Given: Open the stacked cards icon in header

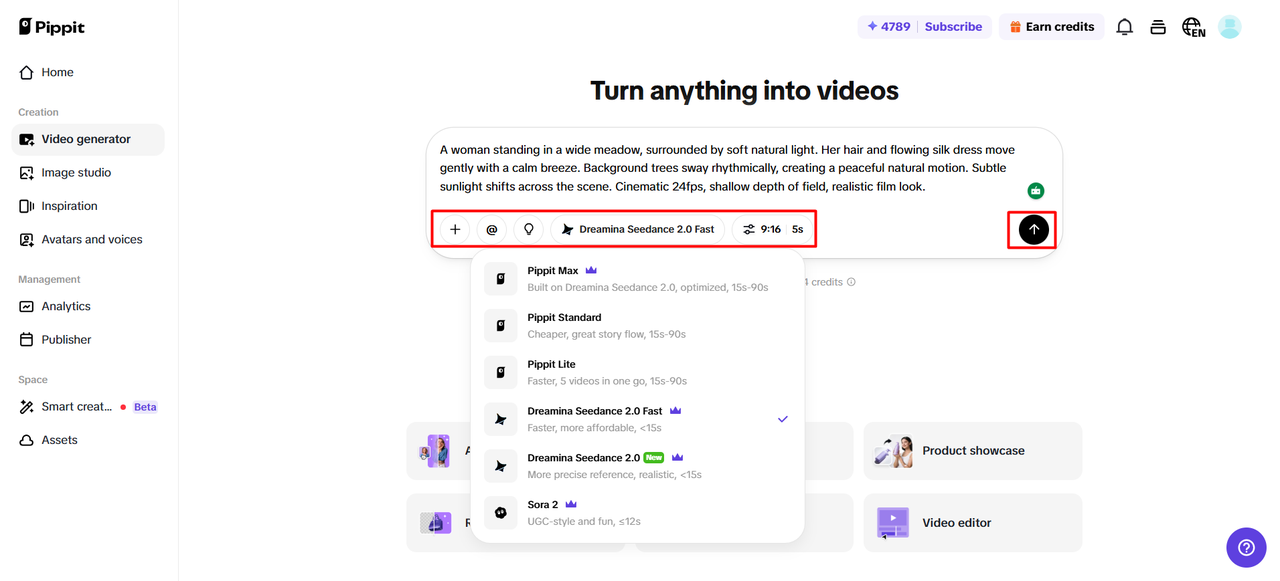Looking at the screenshot, I should [x=1158, y=27].
